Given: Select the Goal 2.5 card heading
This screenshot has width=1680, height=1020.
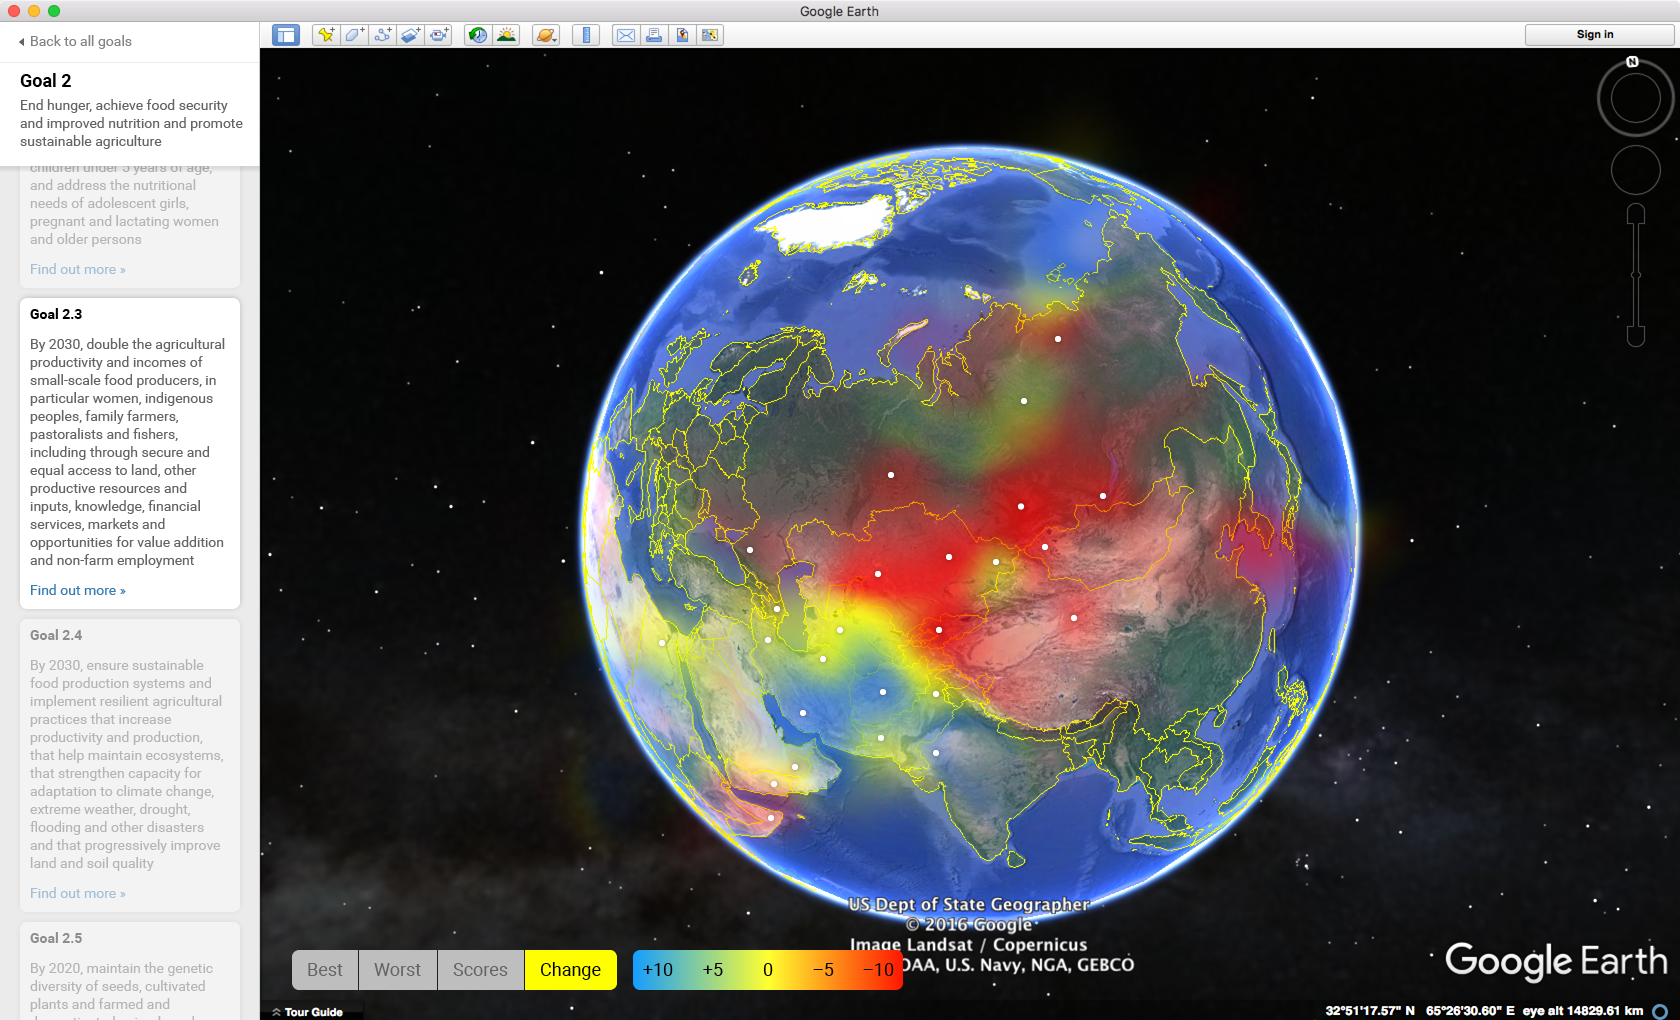Looking at the screenshot, I should point(56,938).
